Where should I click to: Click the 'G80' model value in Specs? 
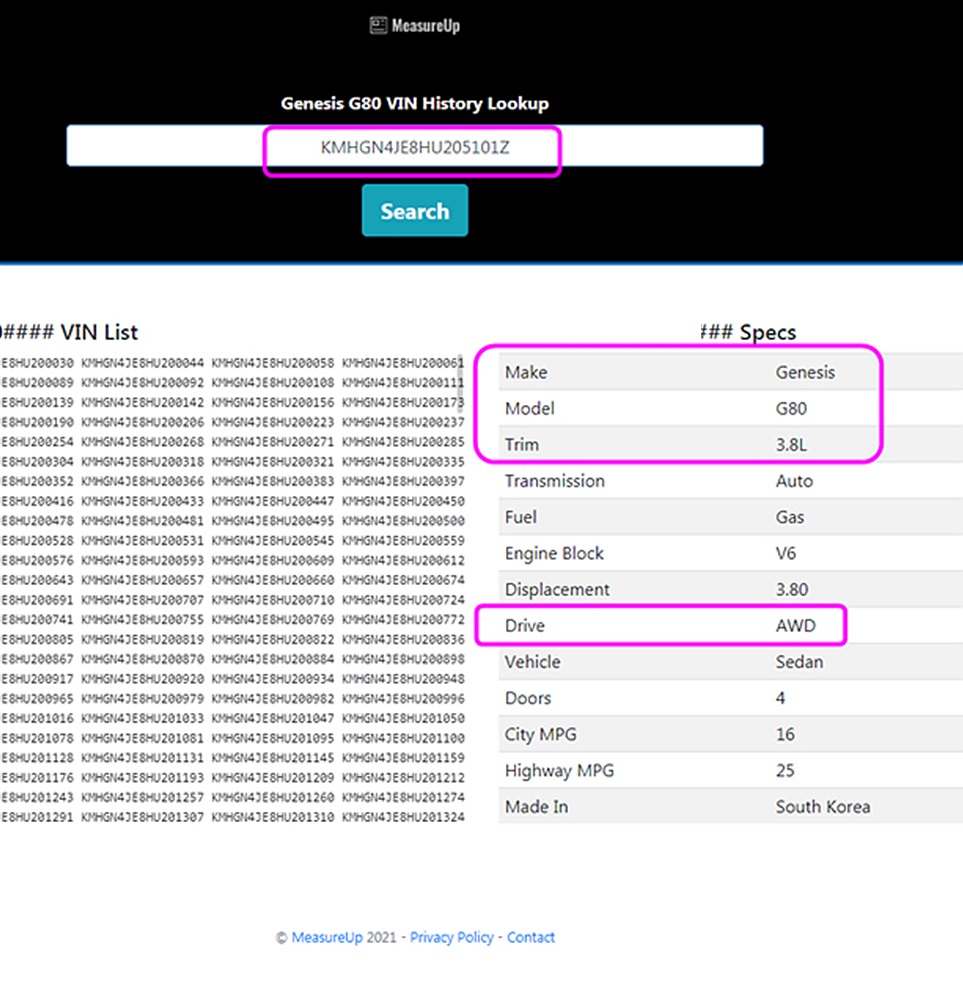point(791,408)
